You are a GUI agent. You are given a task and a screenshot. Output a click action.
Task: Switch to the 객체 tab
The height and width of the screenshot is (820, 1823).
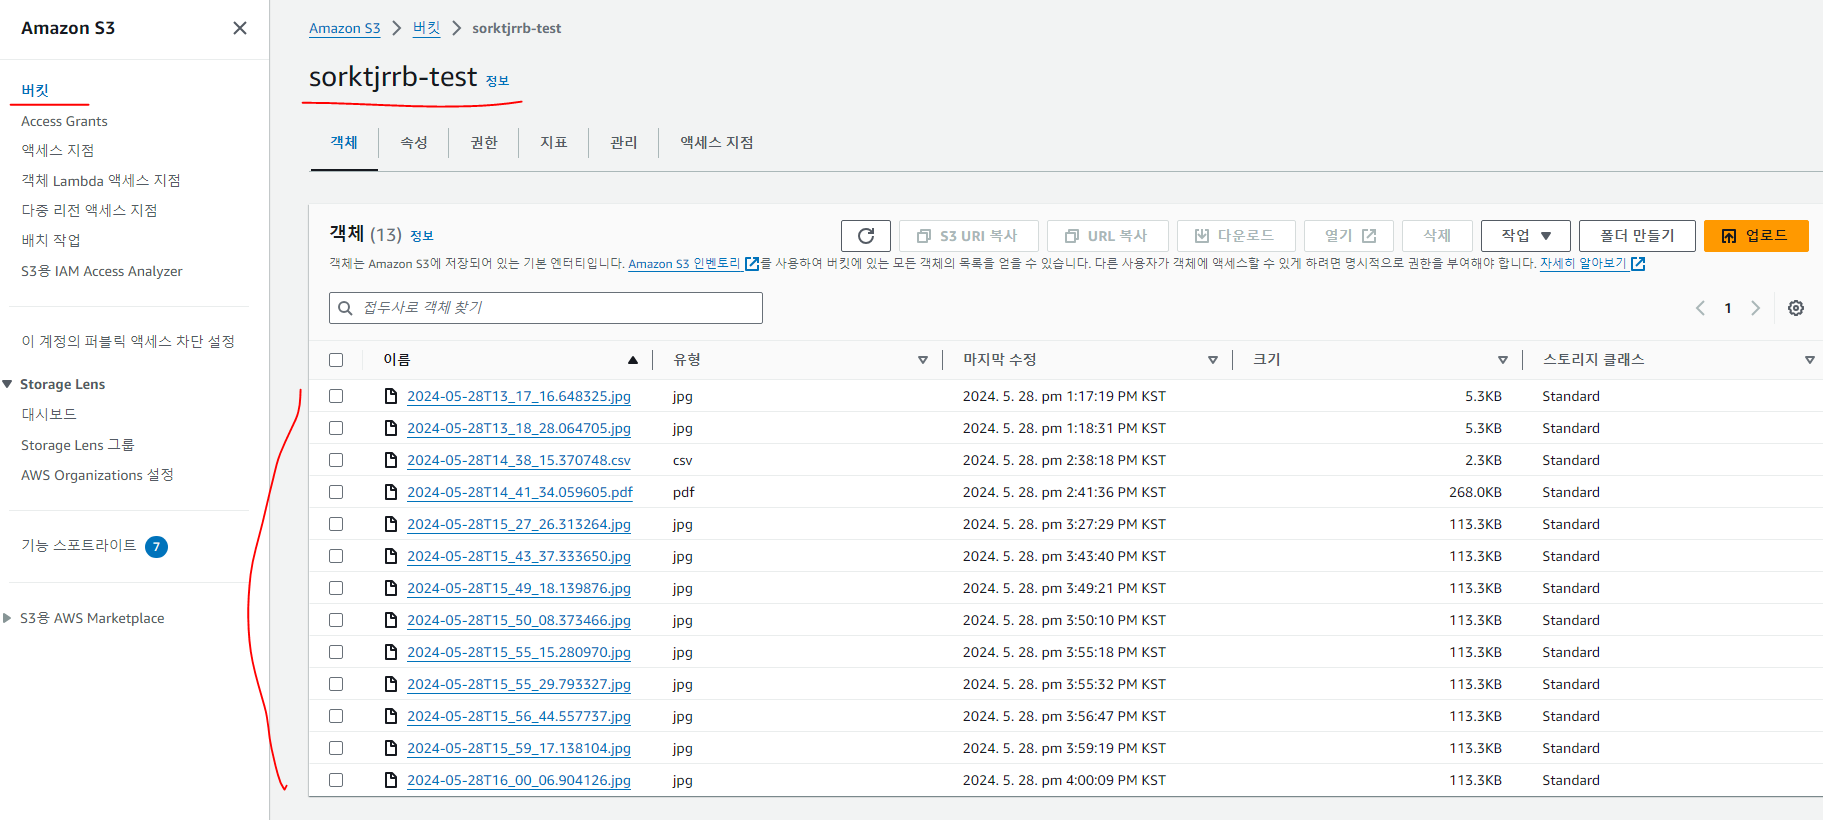344,143
